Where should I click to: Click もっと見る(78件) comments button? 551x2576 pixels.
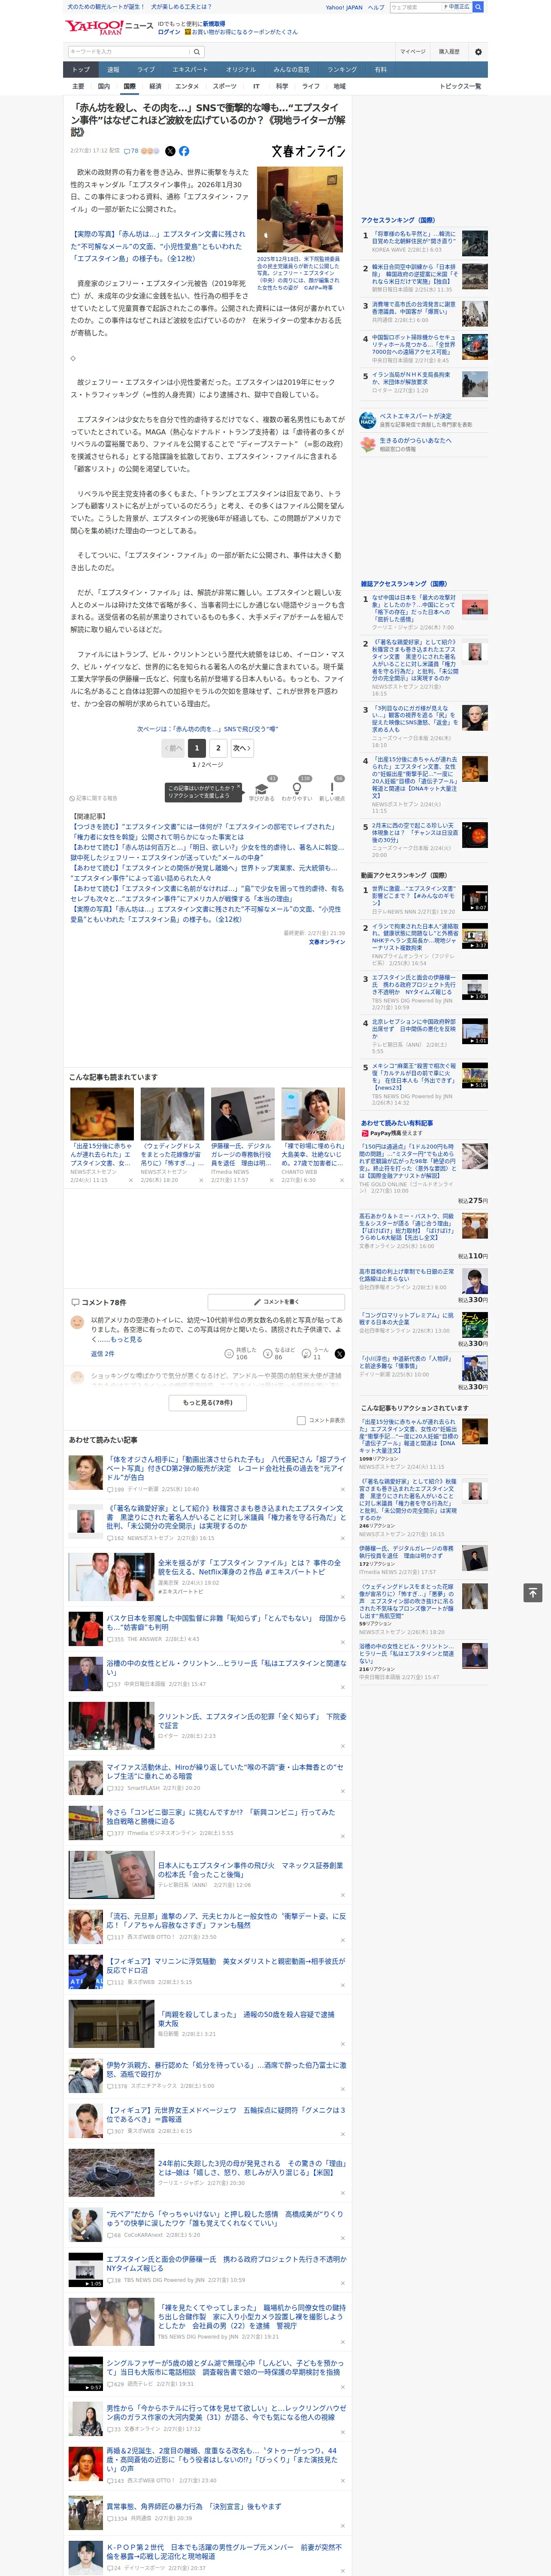(208, 1402)
